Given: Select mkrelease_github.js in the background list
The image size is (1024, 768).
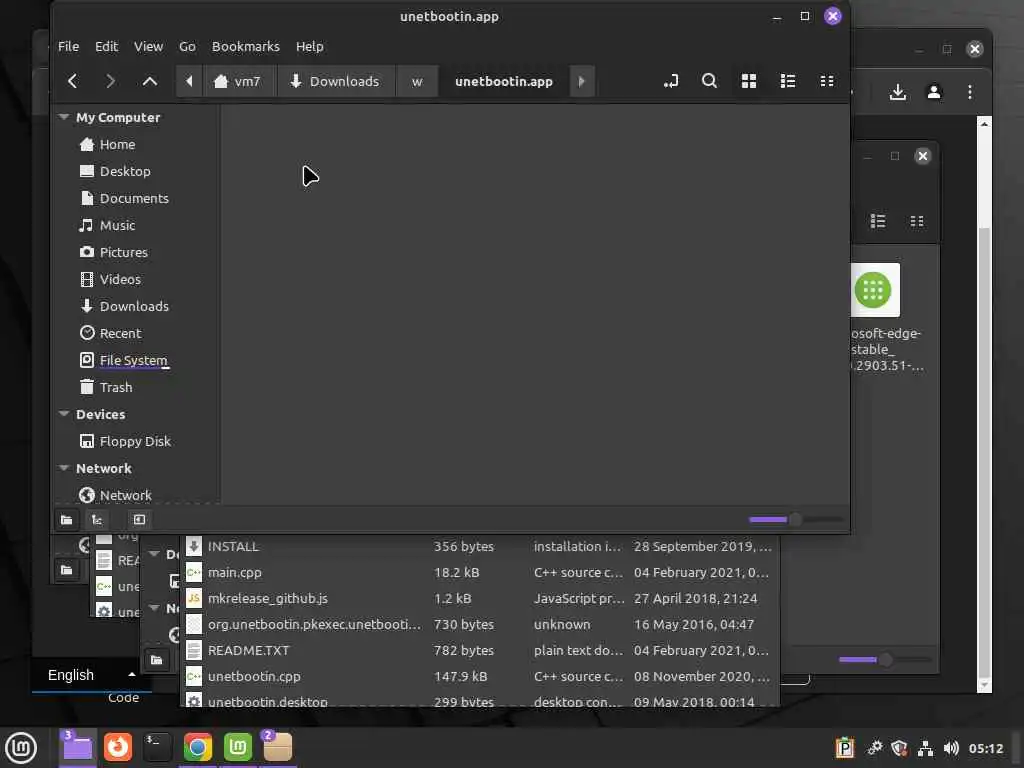Looking at the screenshot, I should [480, 599].
